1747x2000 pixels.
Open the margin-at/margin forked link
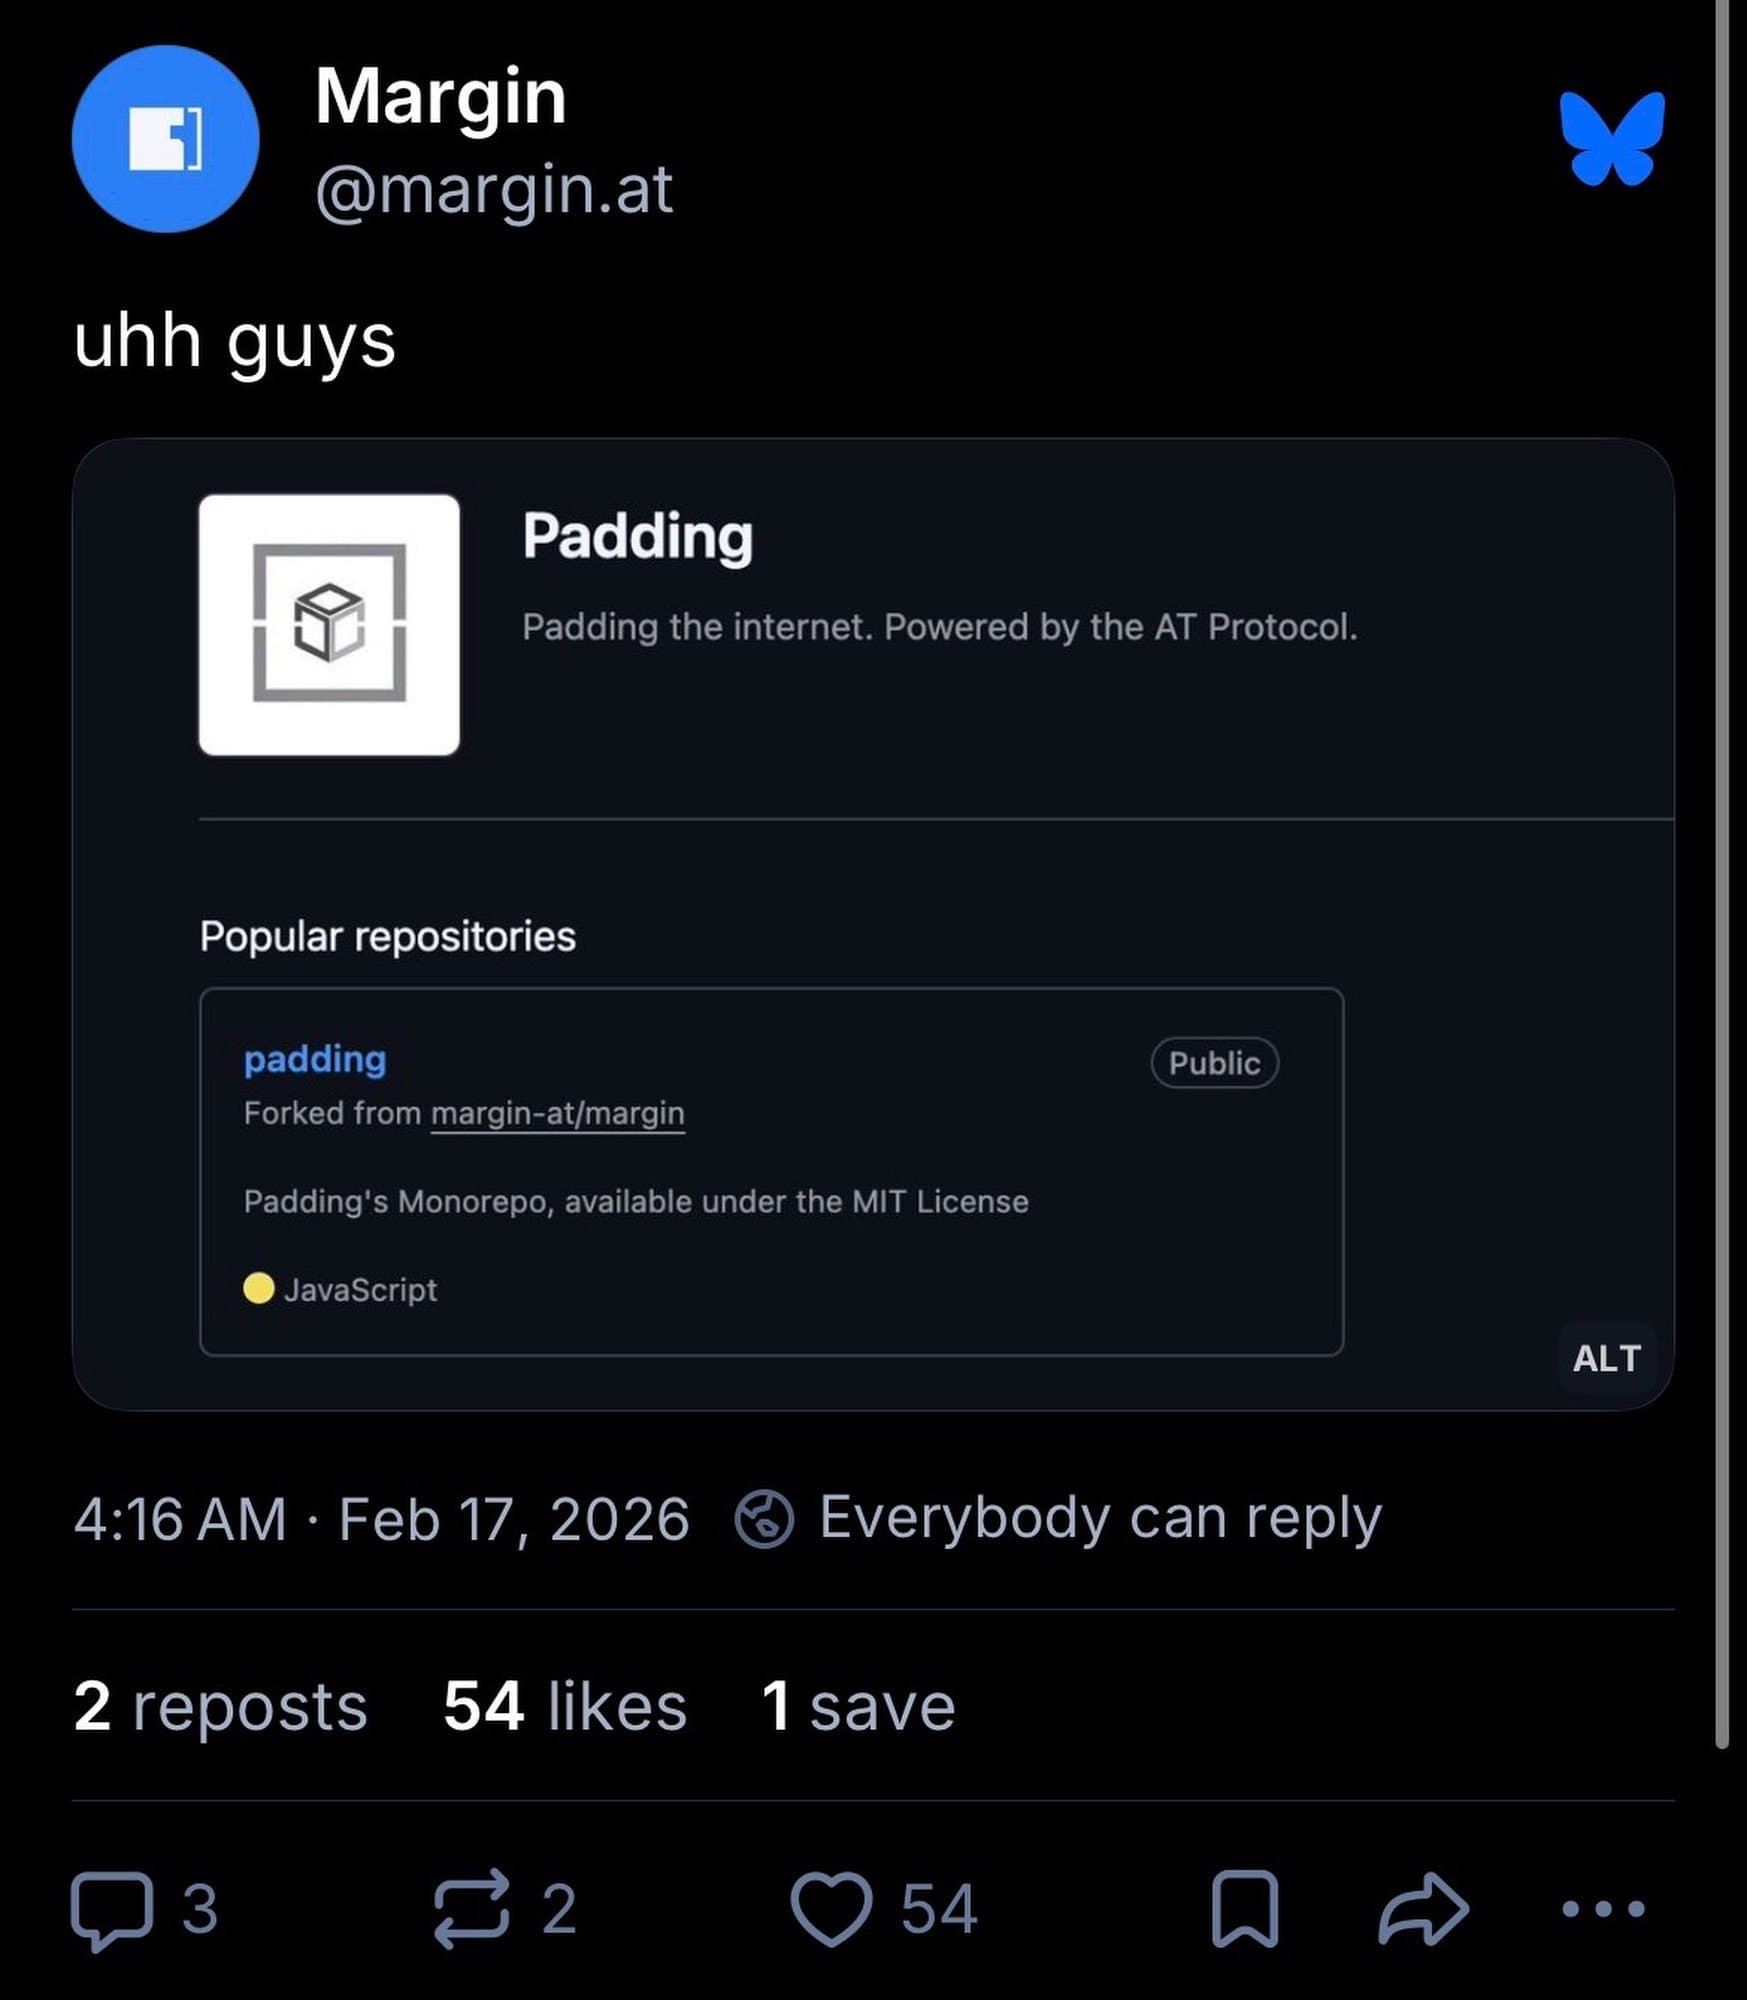coord(557,1113)
